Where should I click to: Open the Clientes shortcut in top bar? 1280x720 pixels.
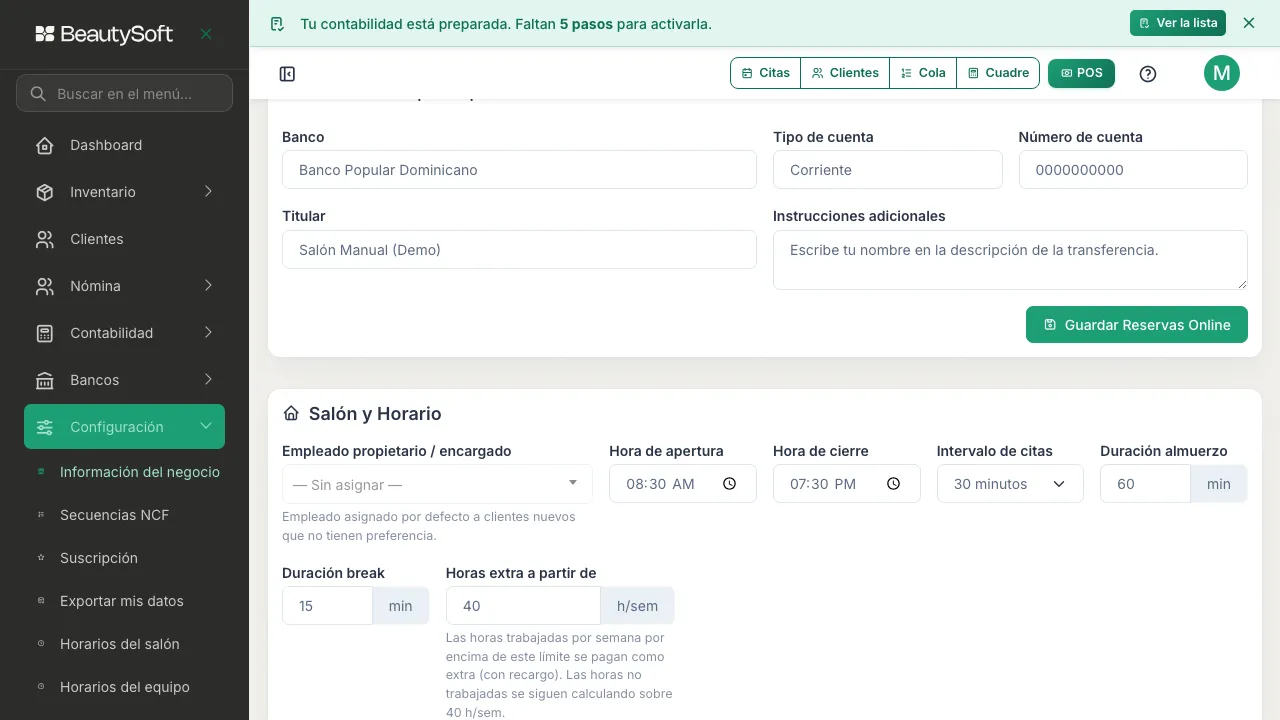(x=845, y=73)
